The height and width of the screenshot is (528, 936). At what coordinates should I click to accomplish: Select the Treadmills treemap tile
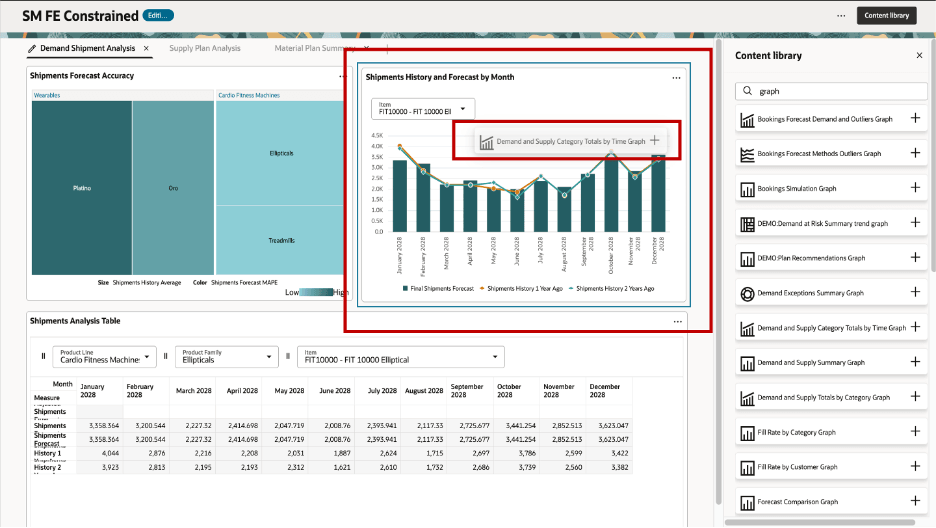pos(281,240)
